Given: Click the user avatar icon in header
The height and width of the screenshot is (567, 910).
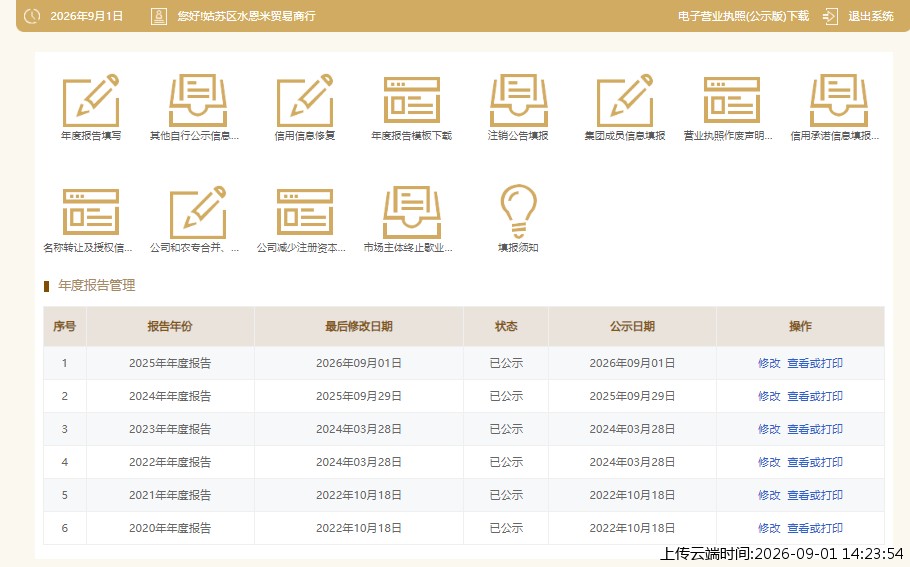Looking at the screenshot, I should pyautogui.click(x=158, y=16).
